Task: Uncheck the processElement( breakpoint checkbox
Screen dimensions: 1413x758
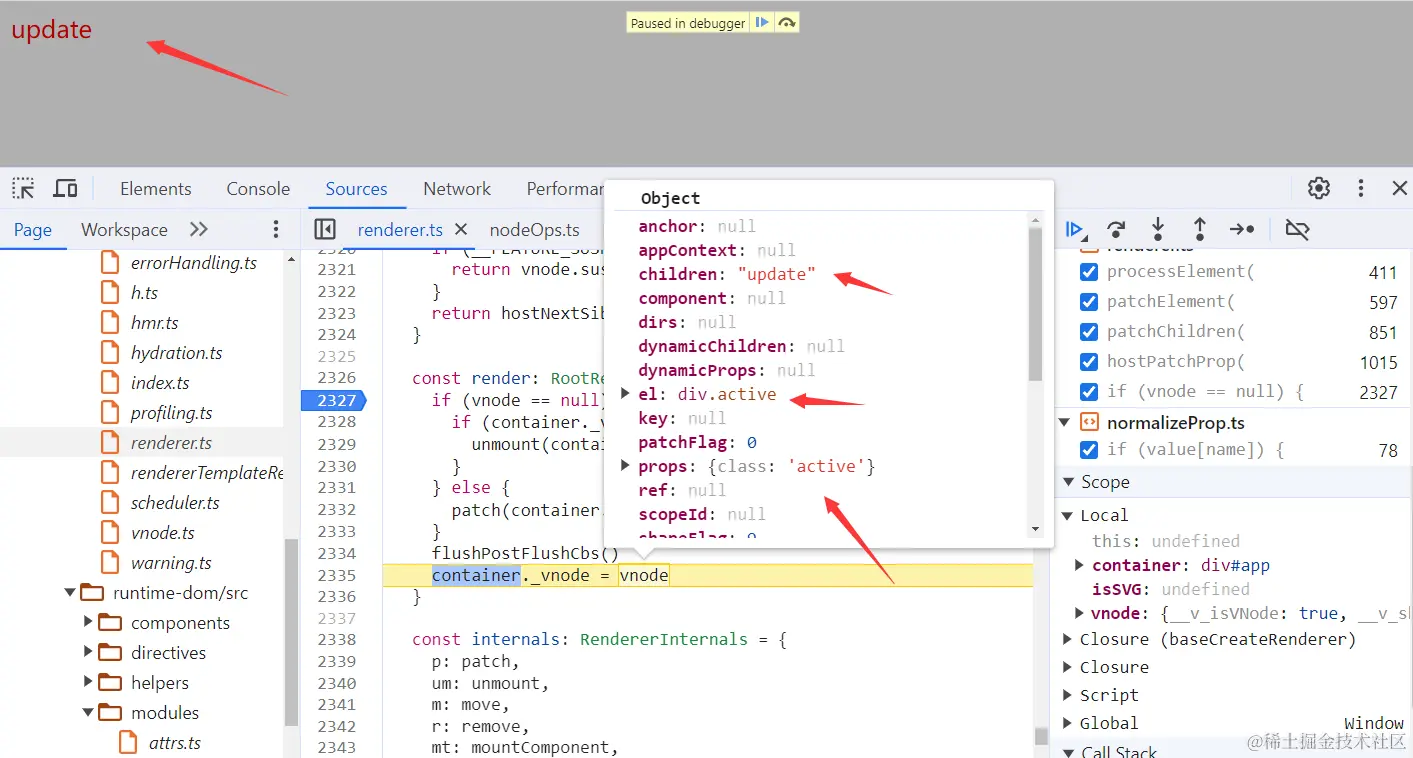Action: tap(1089, 272)
